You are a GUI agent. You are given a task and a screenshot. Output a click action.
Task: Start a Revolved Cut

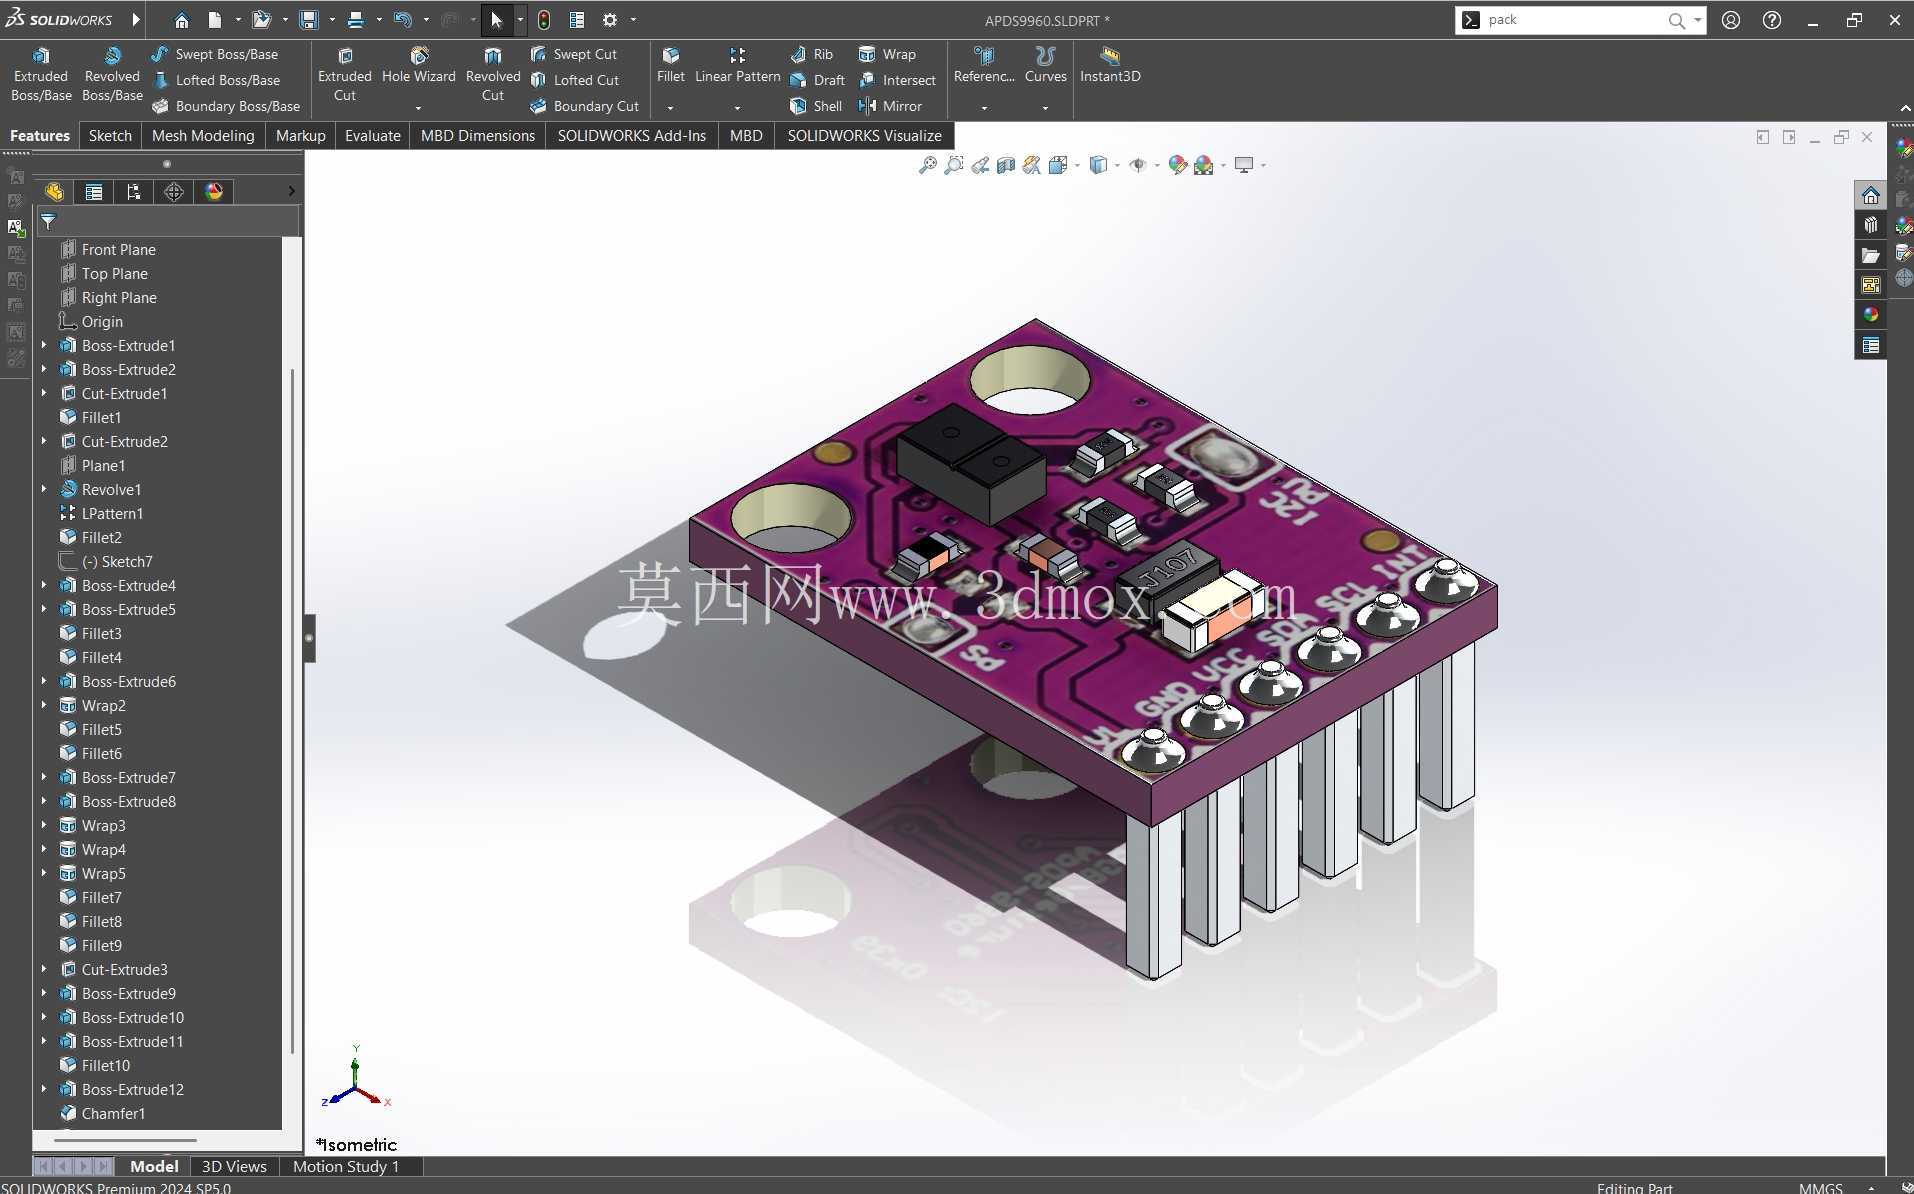[x=493, y=75]
